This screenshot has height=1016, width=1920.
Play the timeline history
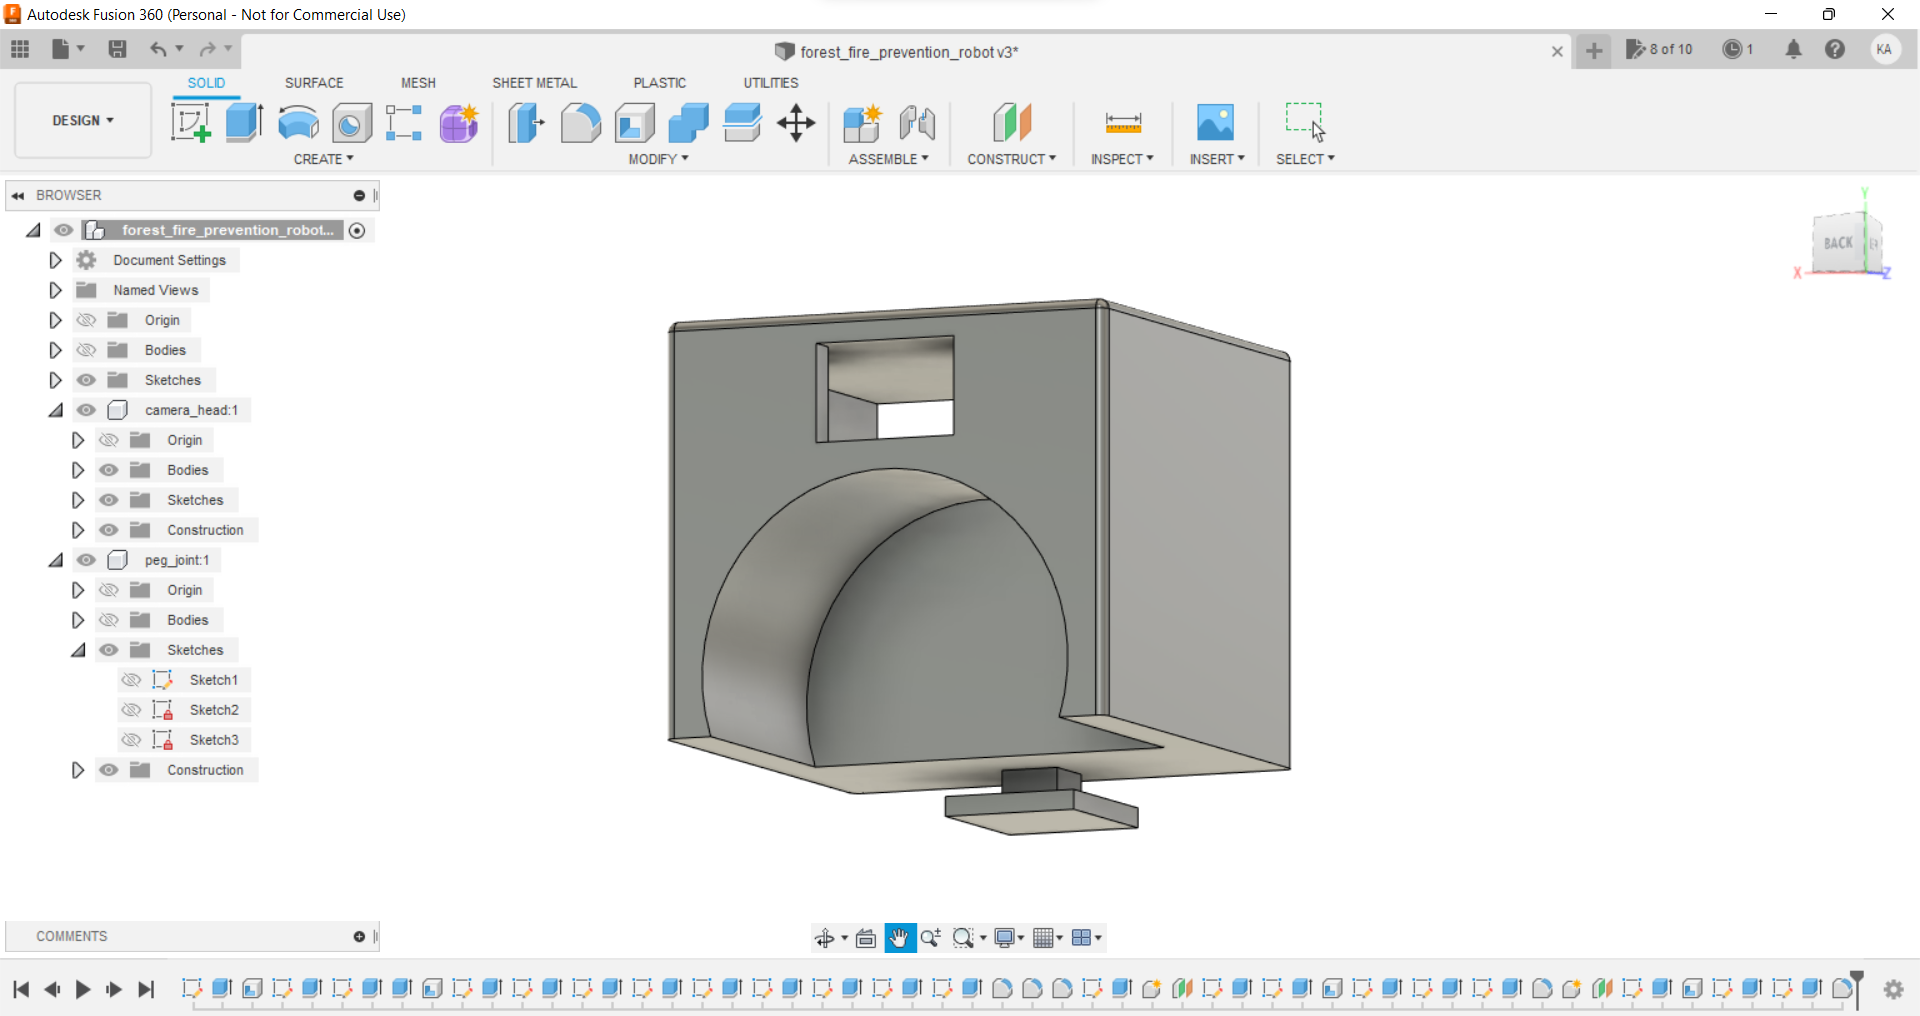(x=83, y=989)
